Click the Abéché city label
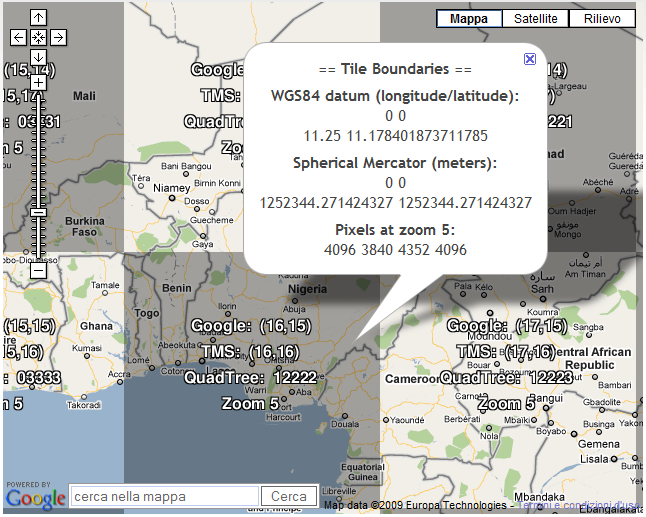 pos(598,182)
